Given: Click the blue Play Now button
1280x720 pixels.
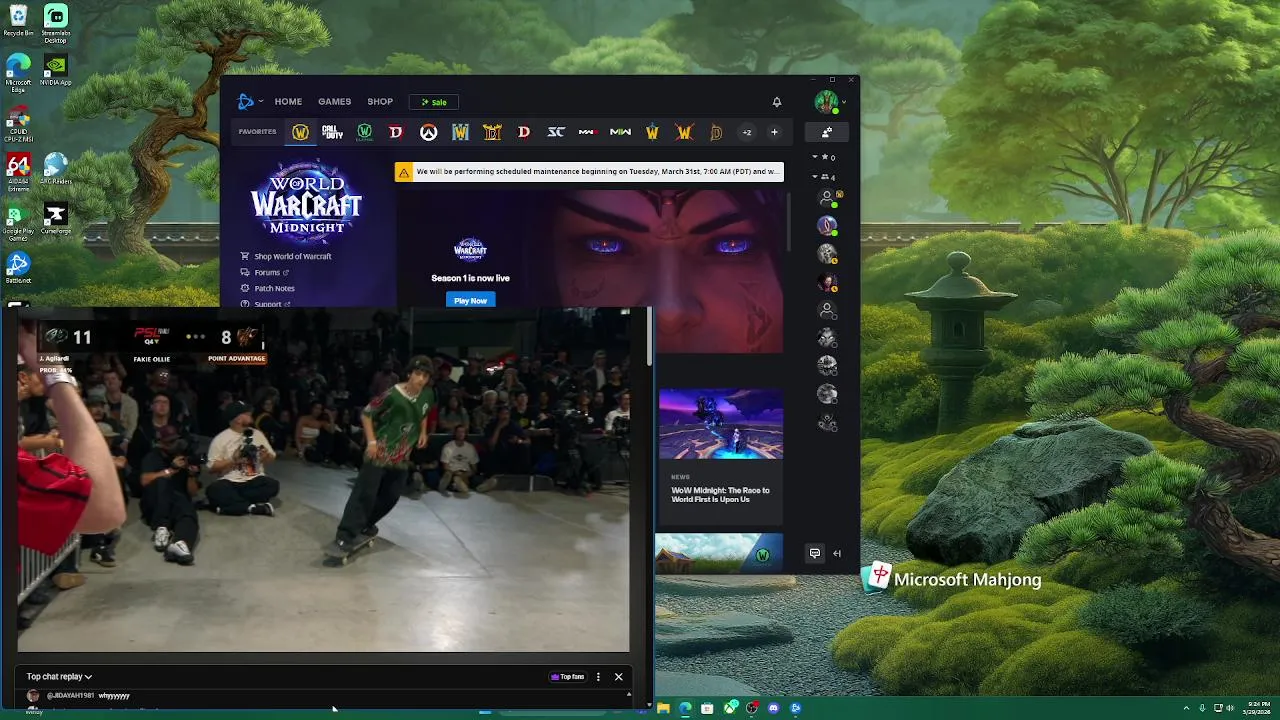Looking at the screenshot, I should [470, 300].
